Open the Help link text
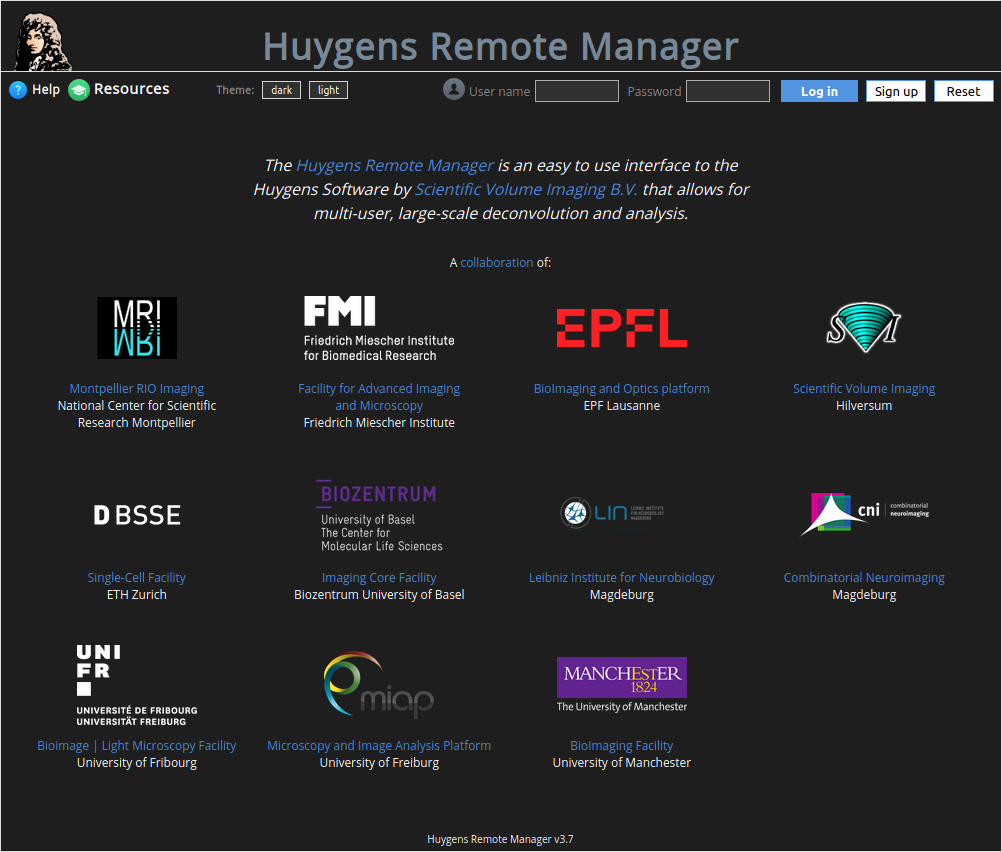This screenshot has height=852, width=1002. (46, 89)
